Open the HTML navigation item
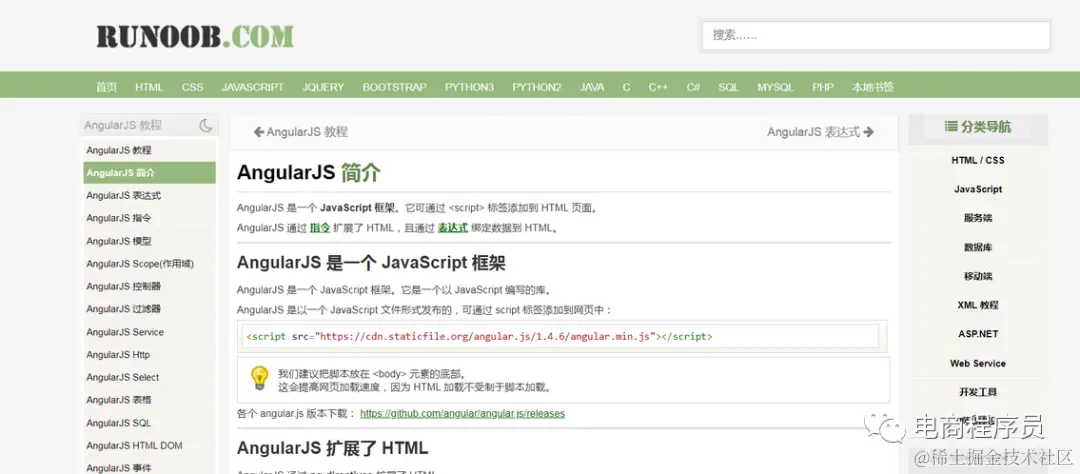 coord(149,87)
